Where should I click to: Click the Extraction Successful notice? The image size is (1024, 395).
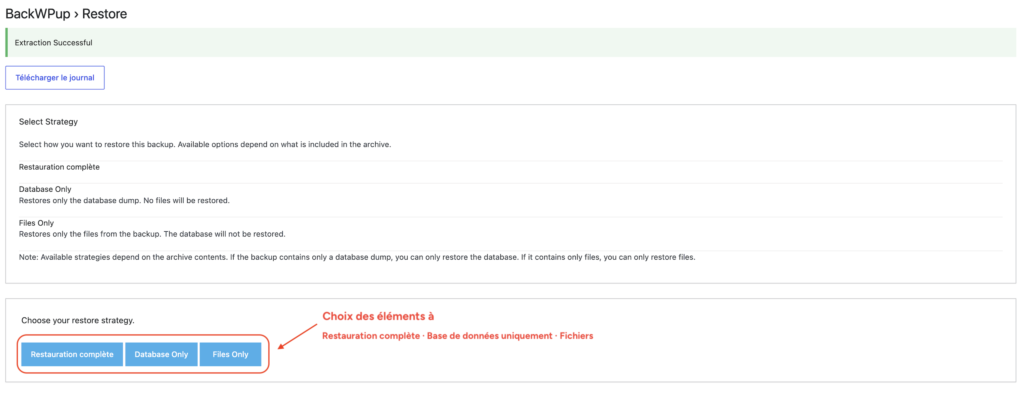pyautogui.click(x=511, y=42)
